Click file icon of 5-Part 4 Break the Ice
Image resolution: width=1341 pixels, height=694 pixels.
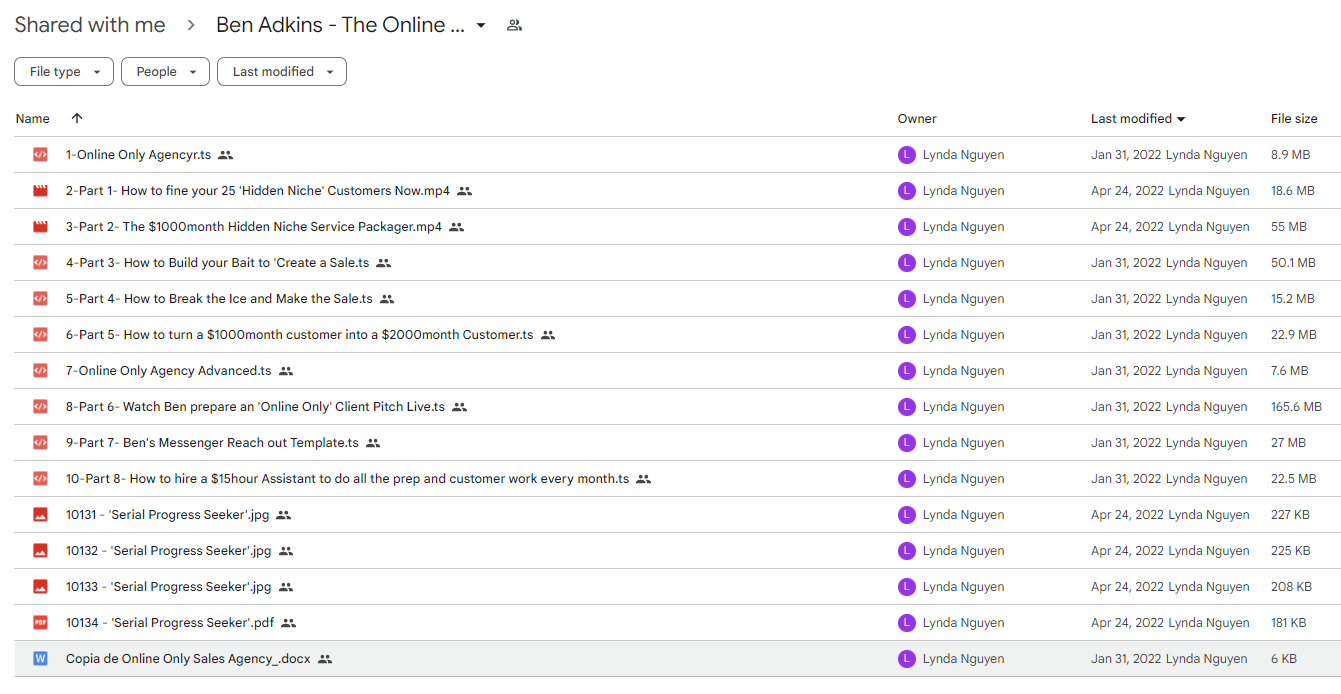click(40, 299)
